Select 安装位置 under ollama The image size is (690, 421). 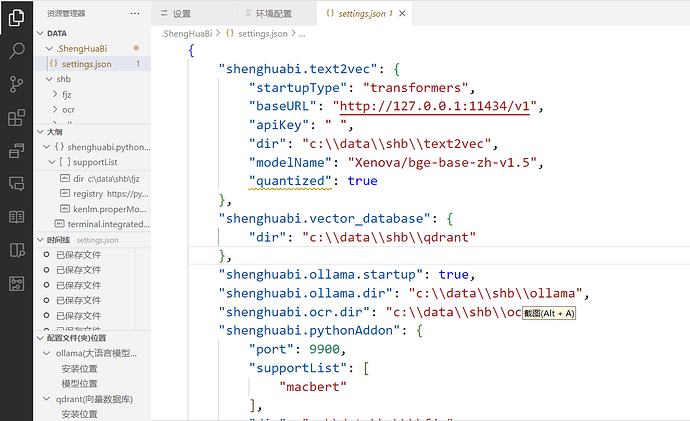point(80,369)
